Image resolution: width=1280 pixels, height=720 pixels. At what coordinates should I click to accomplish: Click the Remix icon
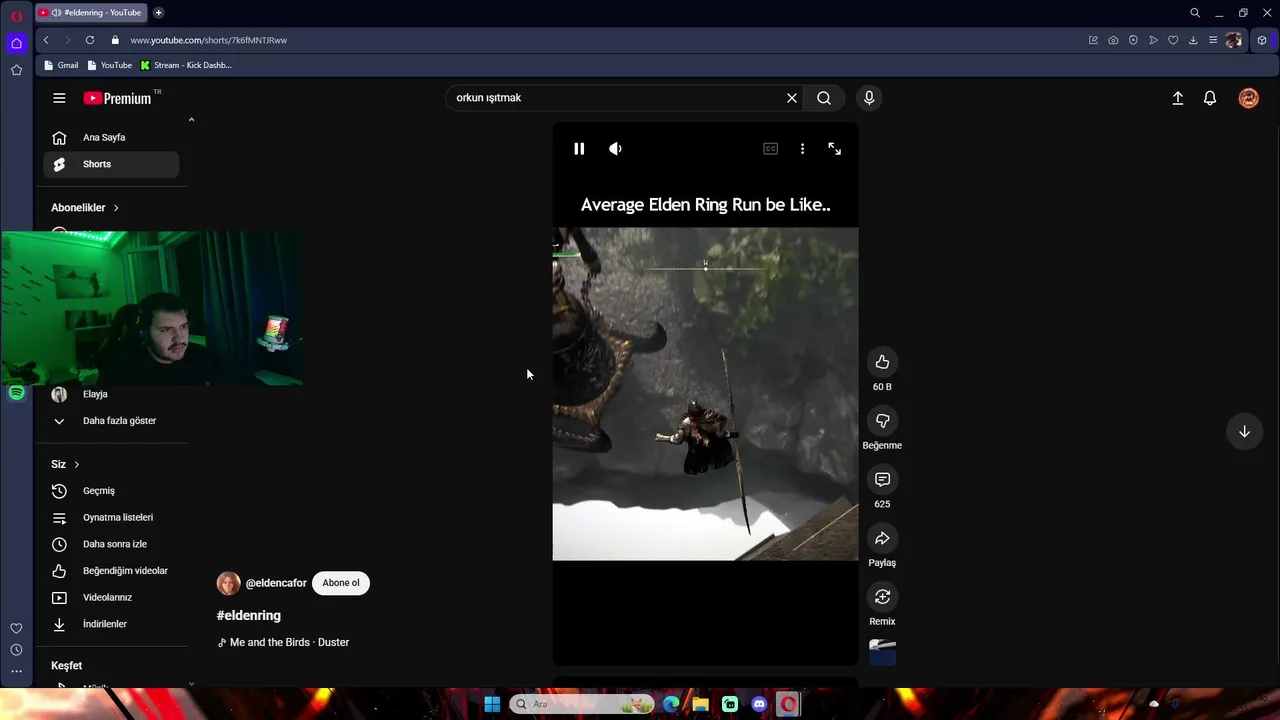click(882, 597)
